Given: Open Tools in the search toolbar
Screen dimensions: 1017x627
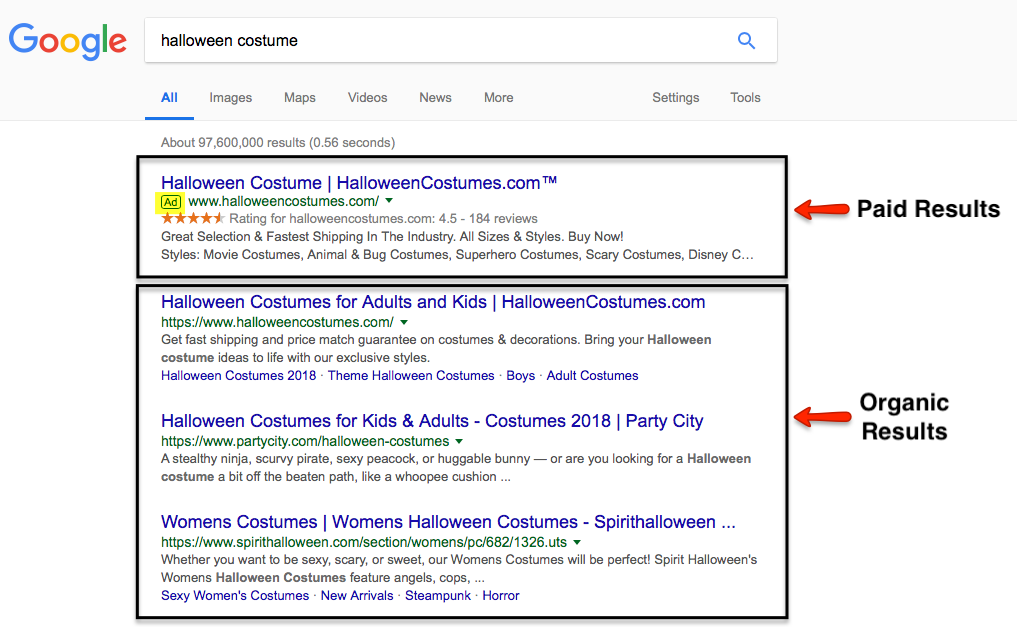Looking at the screenshot, I should tap(745, 98).
